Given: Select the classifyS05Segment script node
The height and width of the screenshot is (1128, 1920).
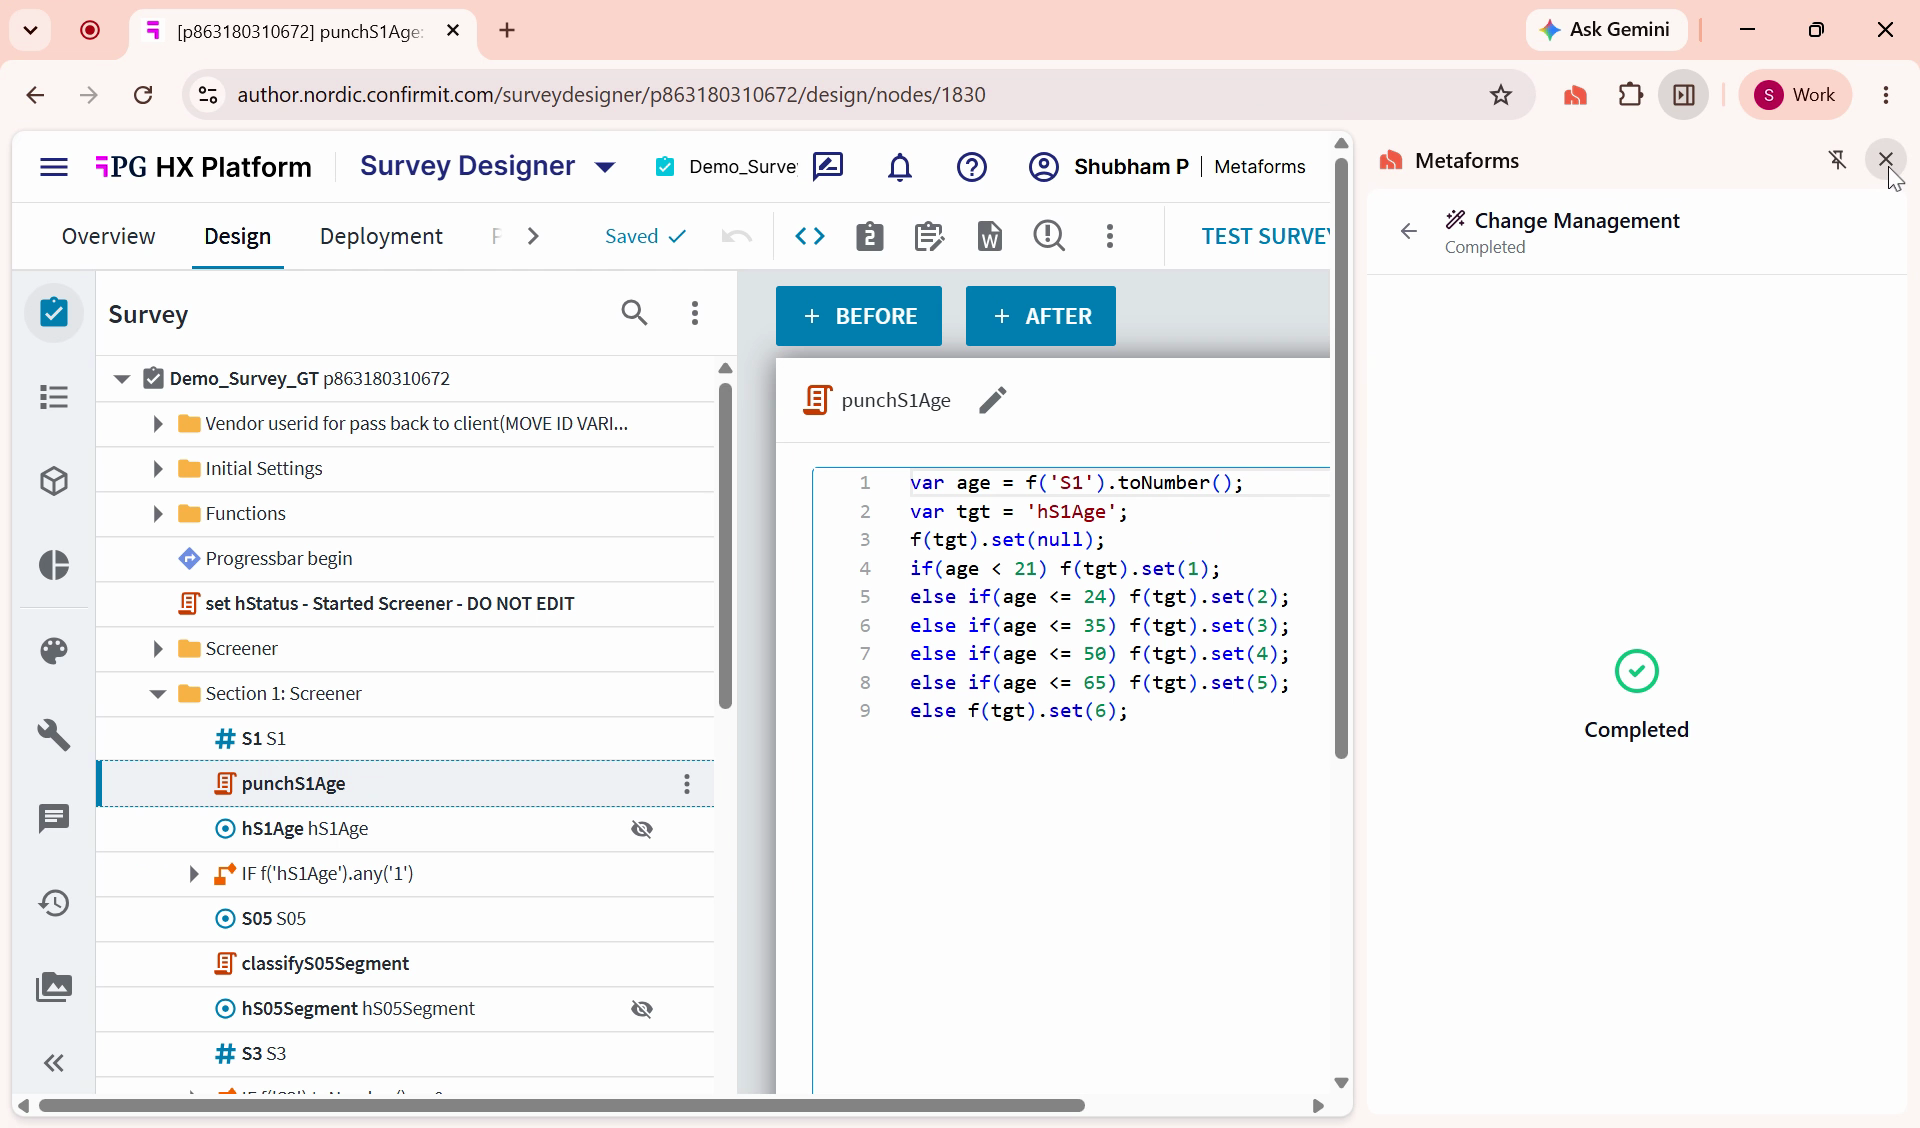Looking at the screenshot, I should pyautogui.click(x=405, y=964).
